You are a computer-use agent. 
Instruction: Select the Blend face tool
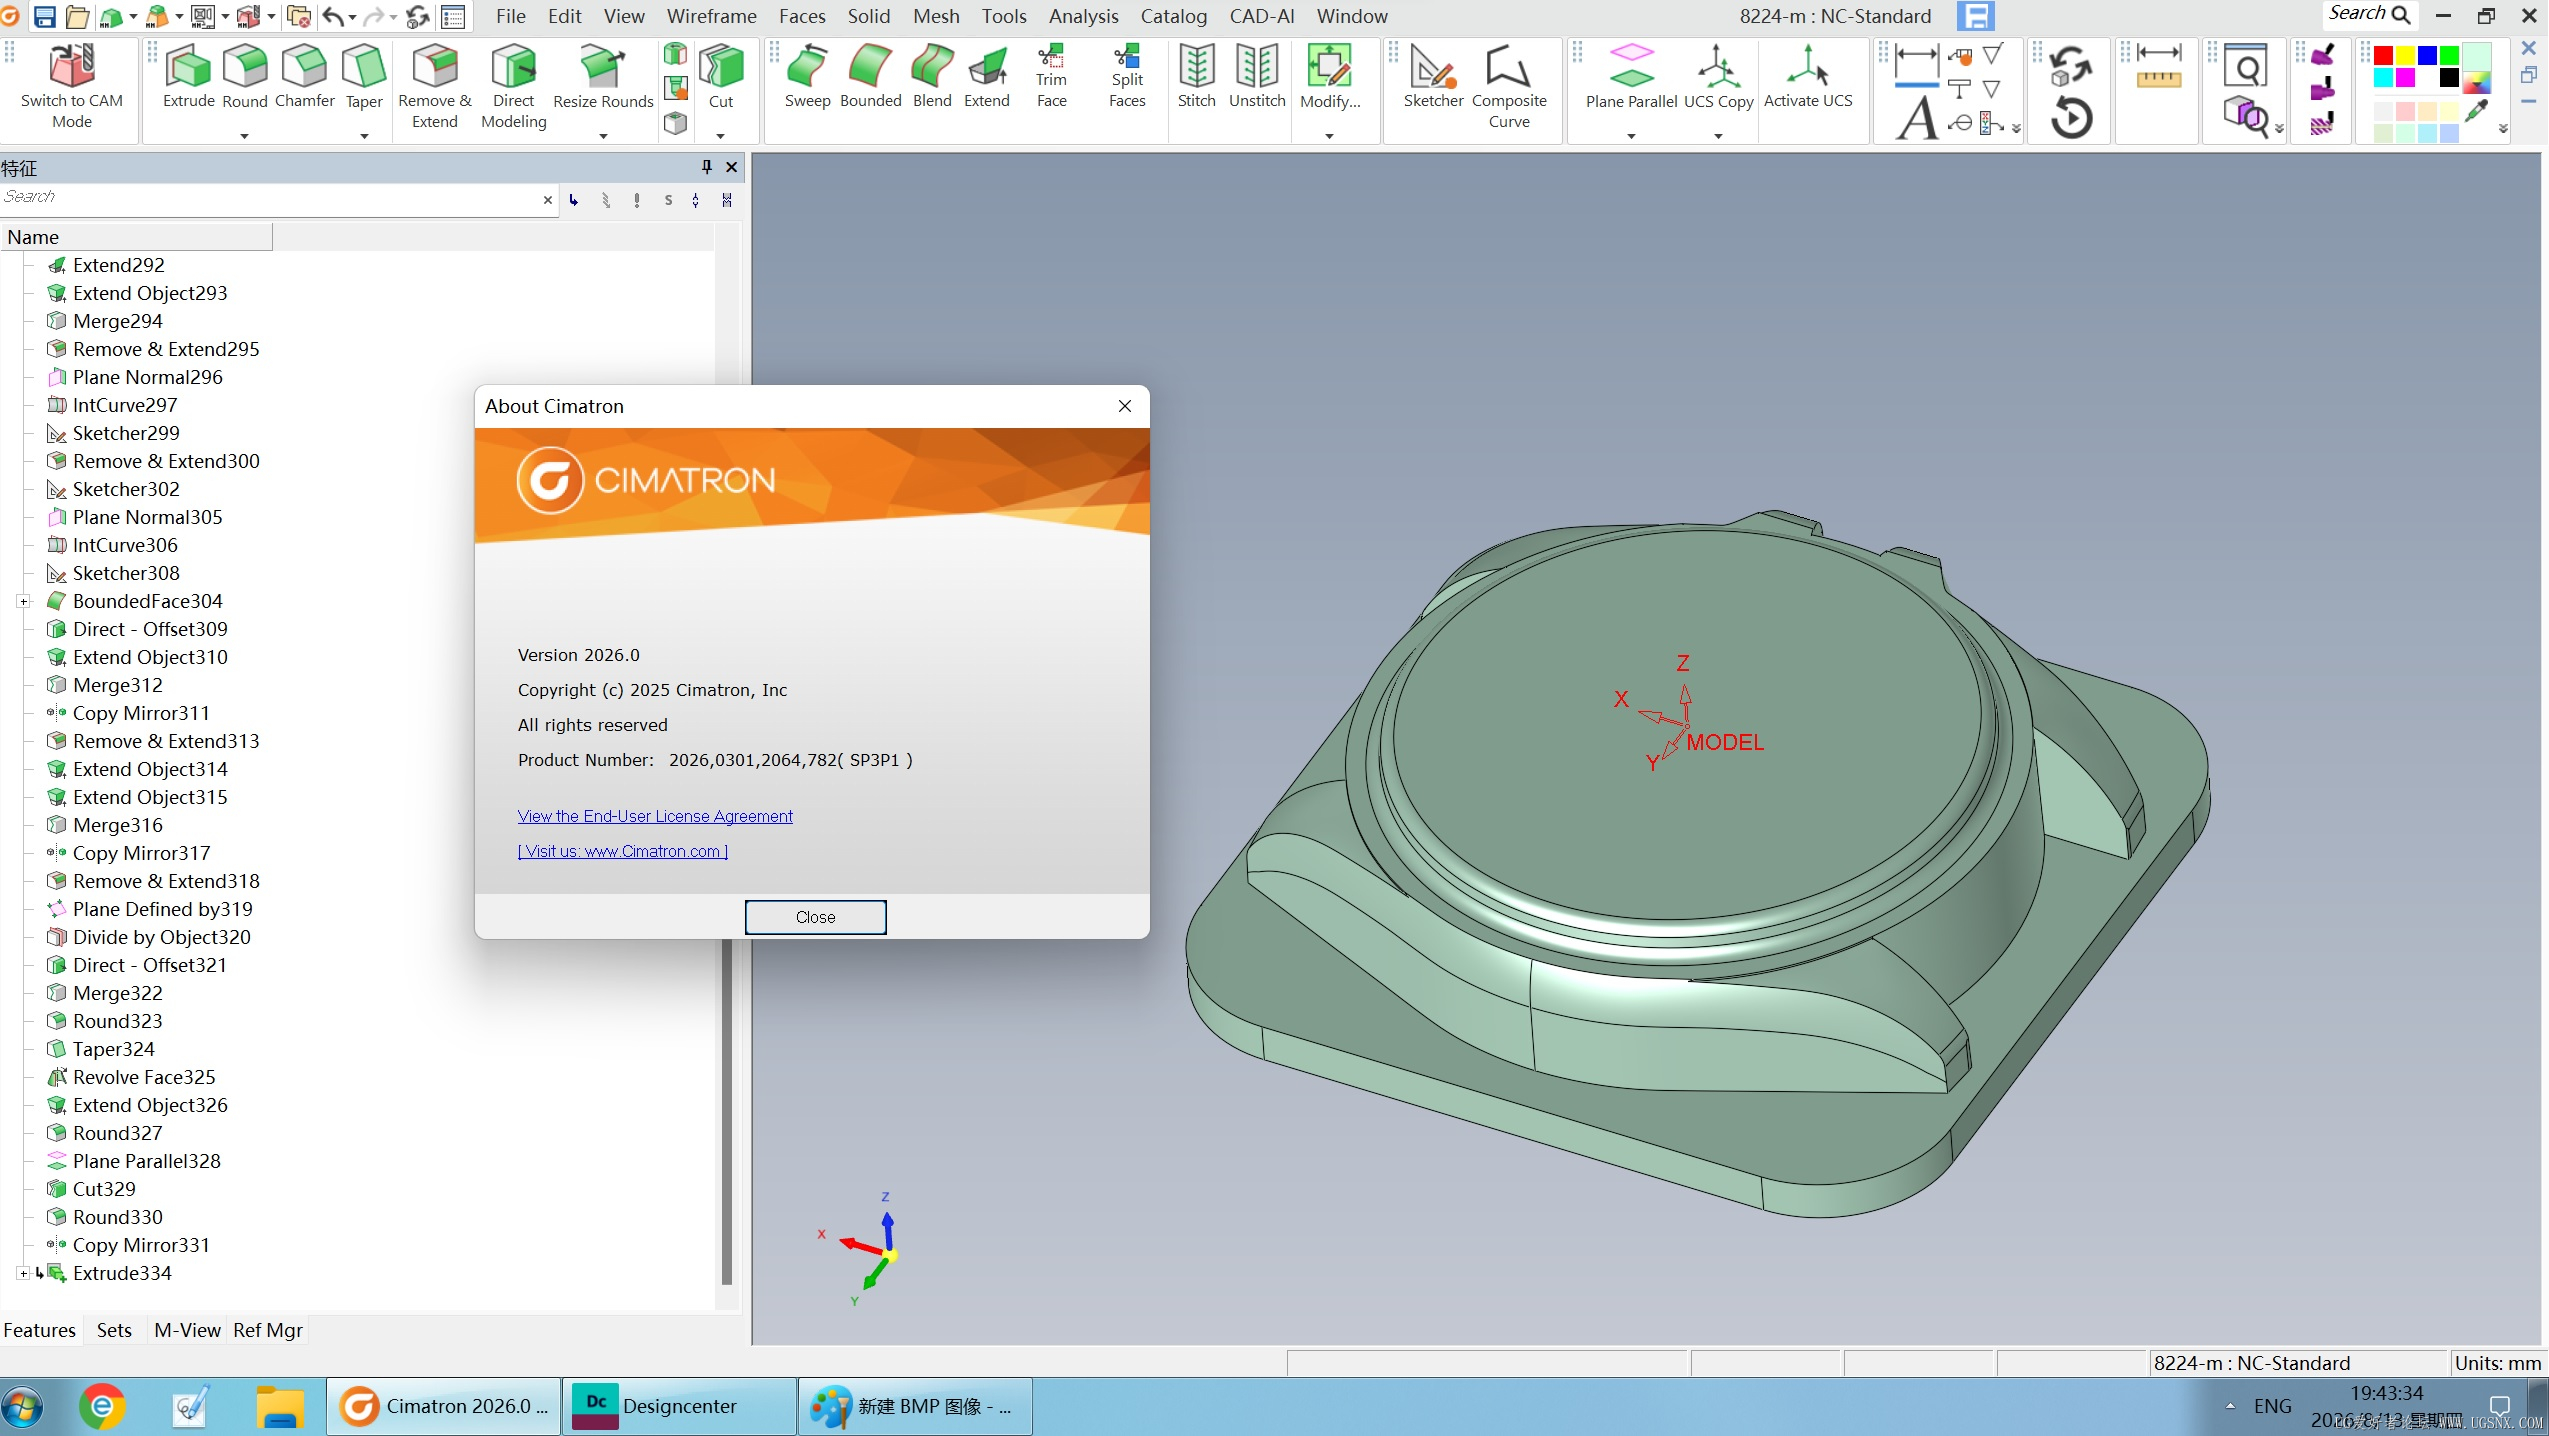932,77
